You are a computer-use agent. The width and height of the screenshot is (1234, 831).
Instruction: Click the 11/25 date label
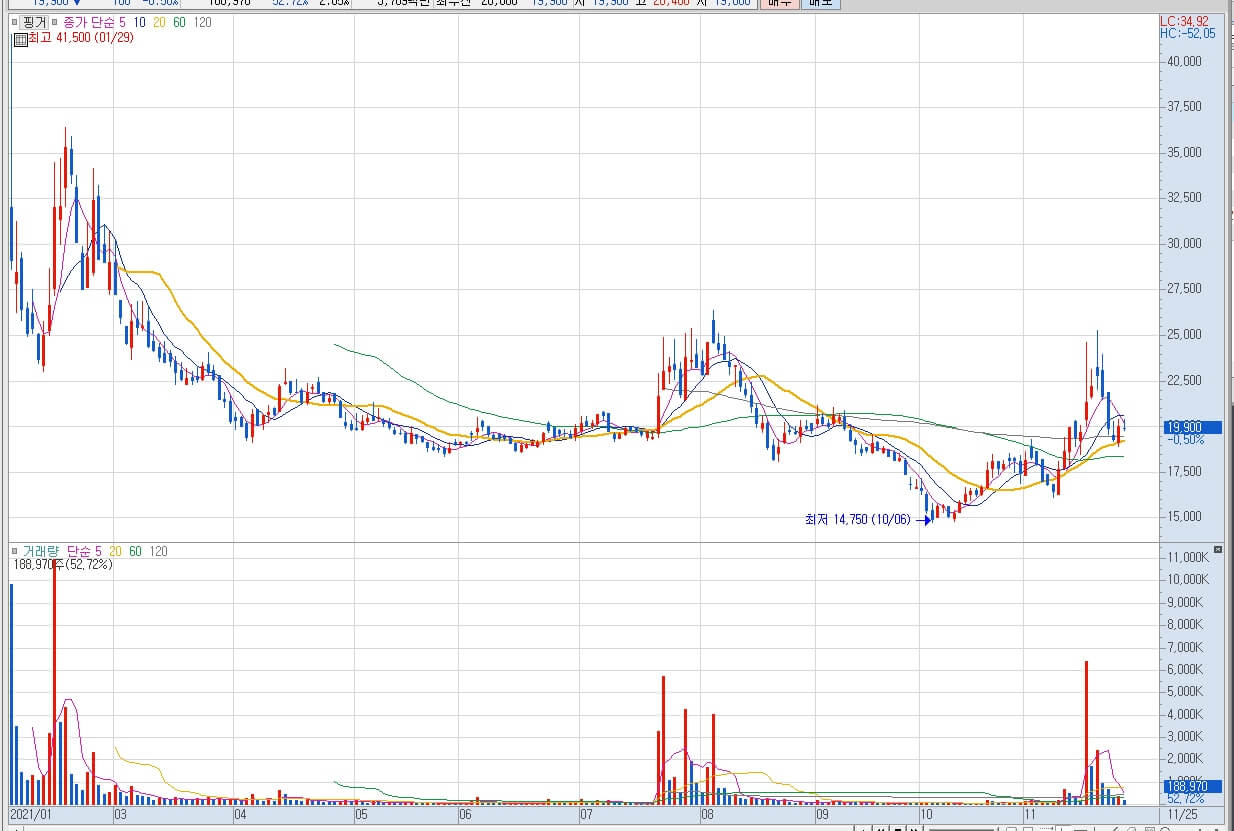(1182, 815)
